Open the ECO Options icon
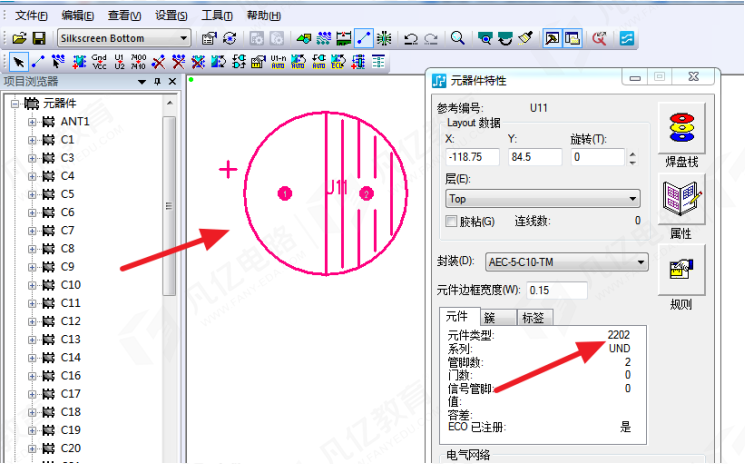 click(378, 62)
